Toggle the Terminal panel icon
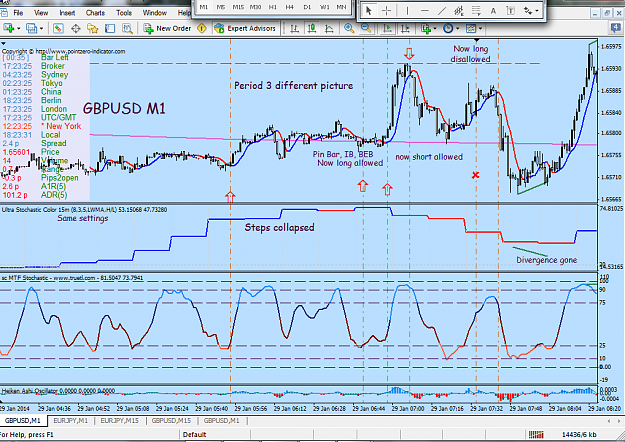The height and width of the screenshot is (442, 625). (x=110, y=28)
